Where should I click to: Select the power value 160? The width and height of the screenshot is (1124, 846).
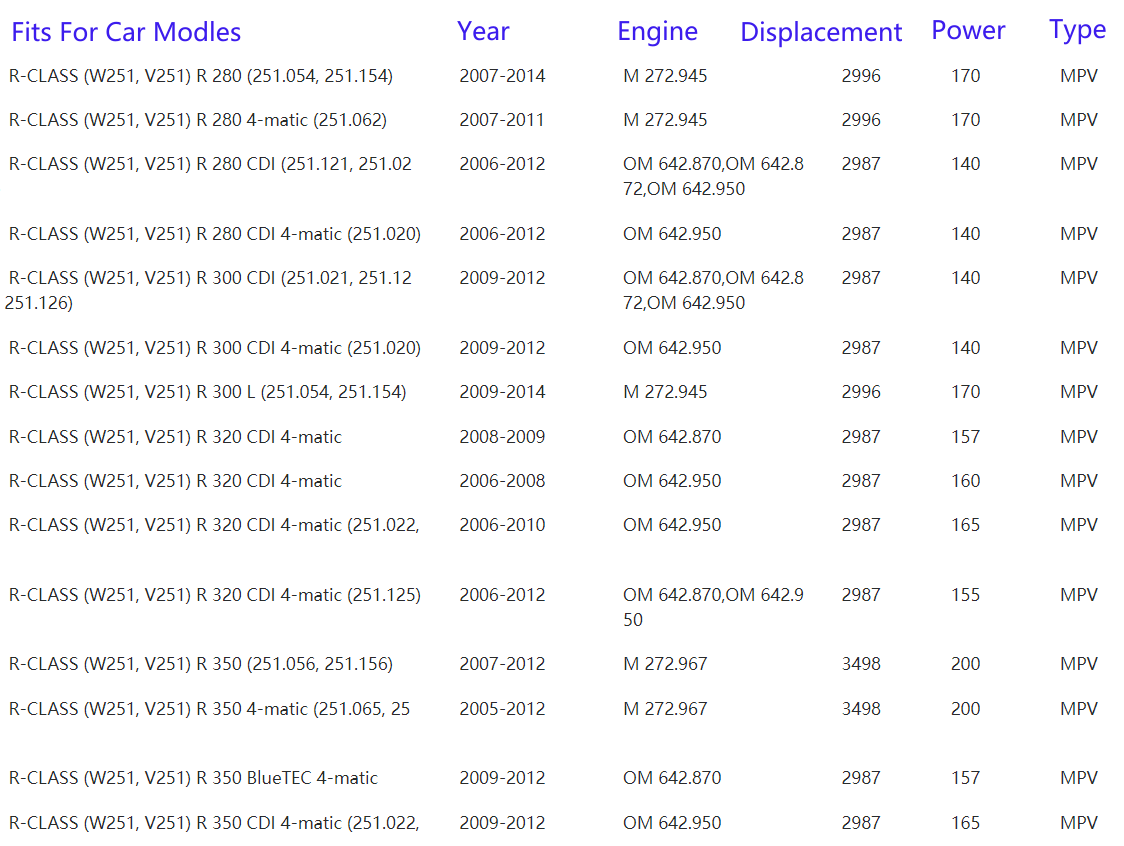click(965, 481)
